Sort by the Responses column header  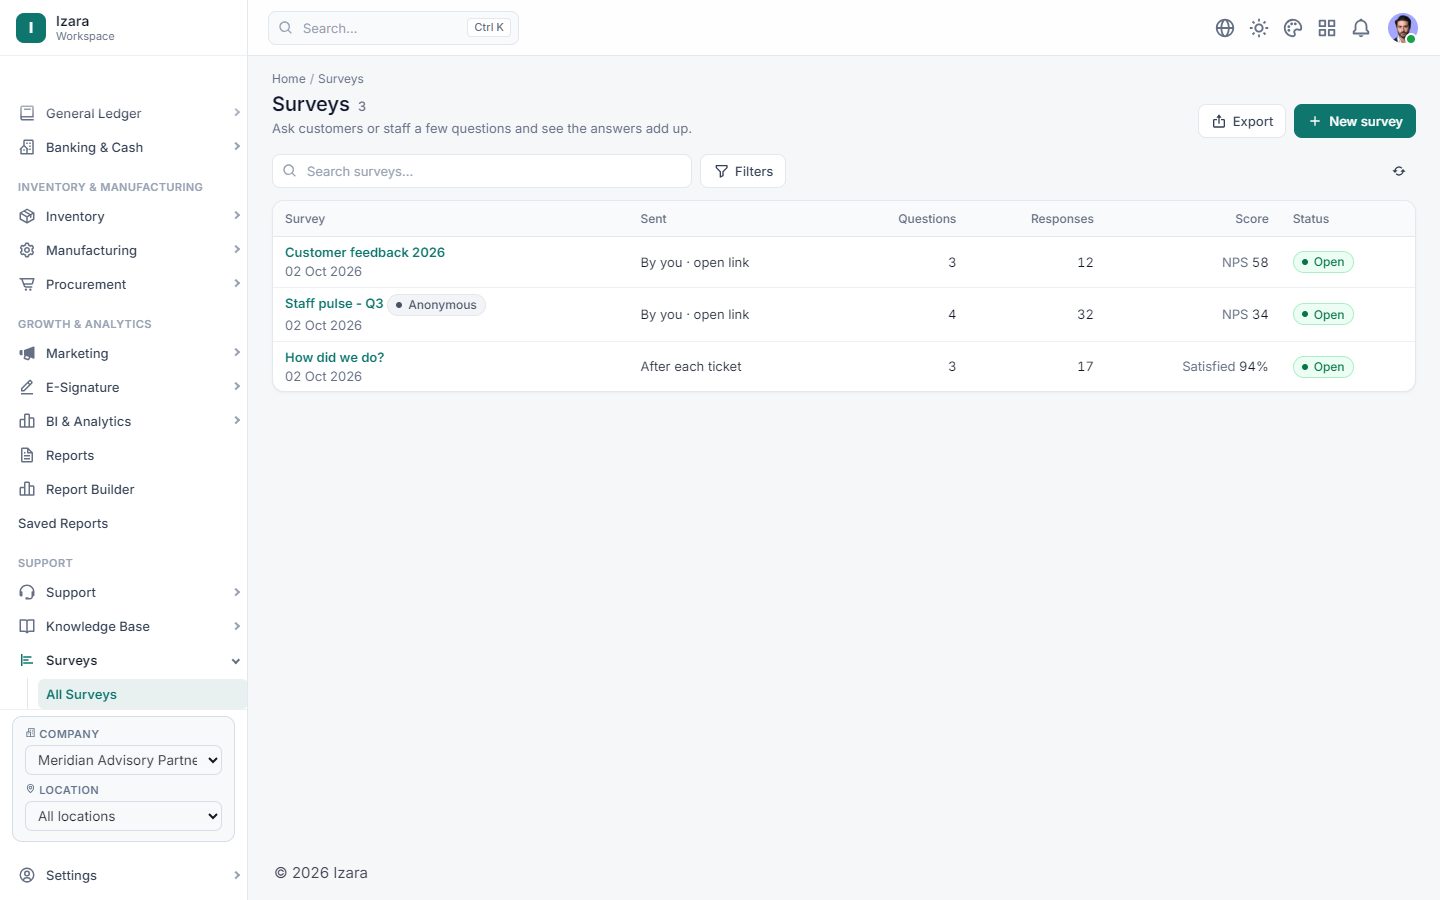[x=1062, y=219]
